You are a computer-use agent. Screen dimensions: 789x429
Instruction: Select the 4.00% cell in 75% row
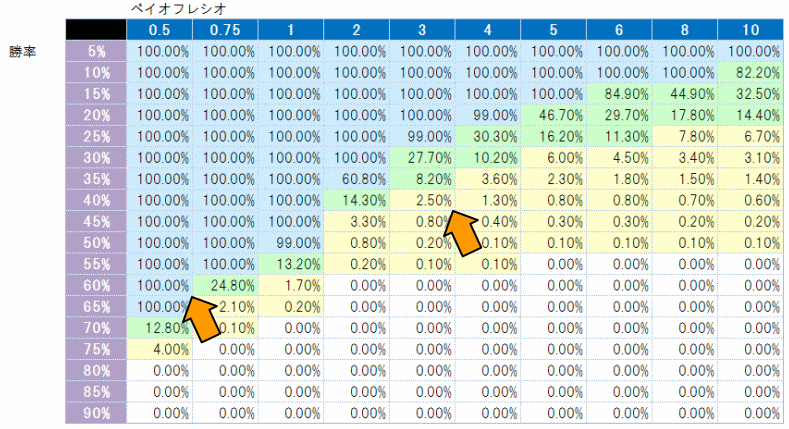pyautogui.click(x=160, y=349)
